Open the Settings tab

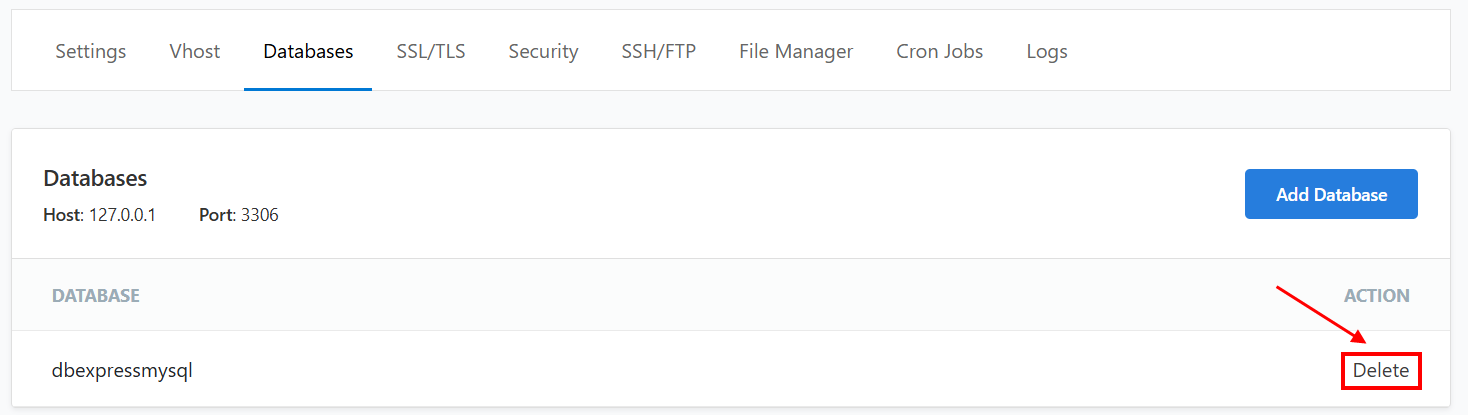[91, 51]
